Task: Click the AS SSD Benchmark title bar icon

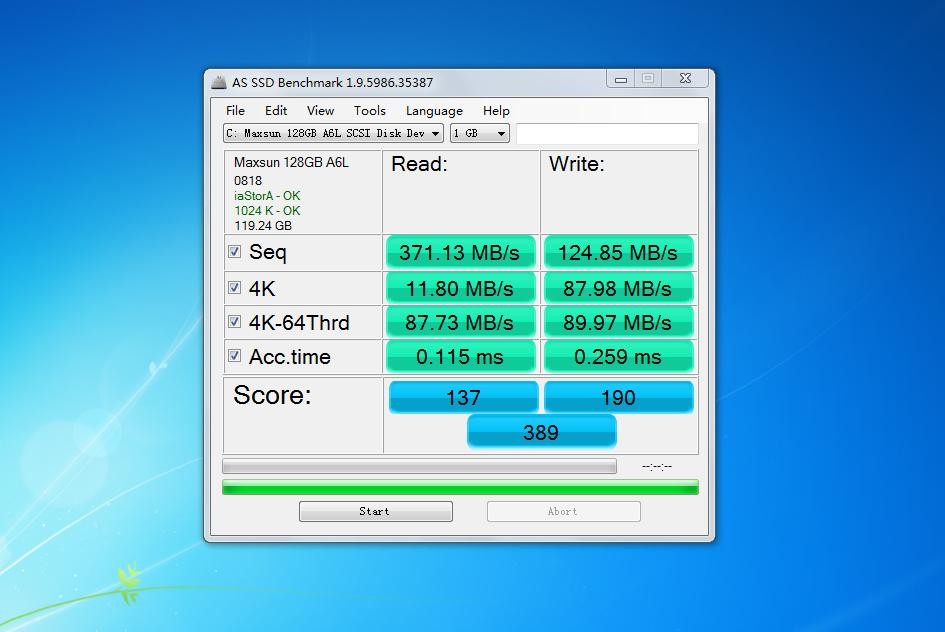Action: coord(218,82)
